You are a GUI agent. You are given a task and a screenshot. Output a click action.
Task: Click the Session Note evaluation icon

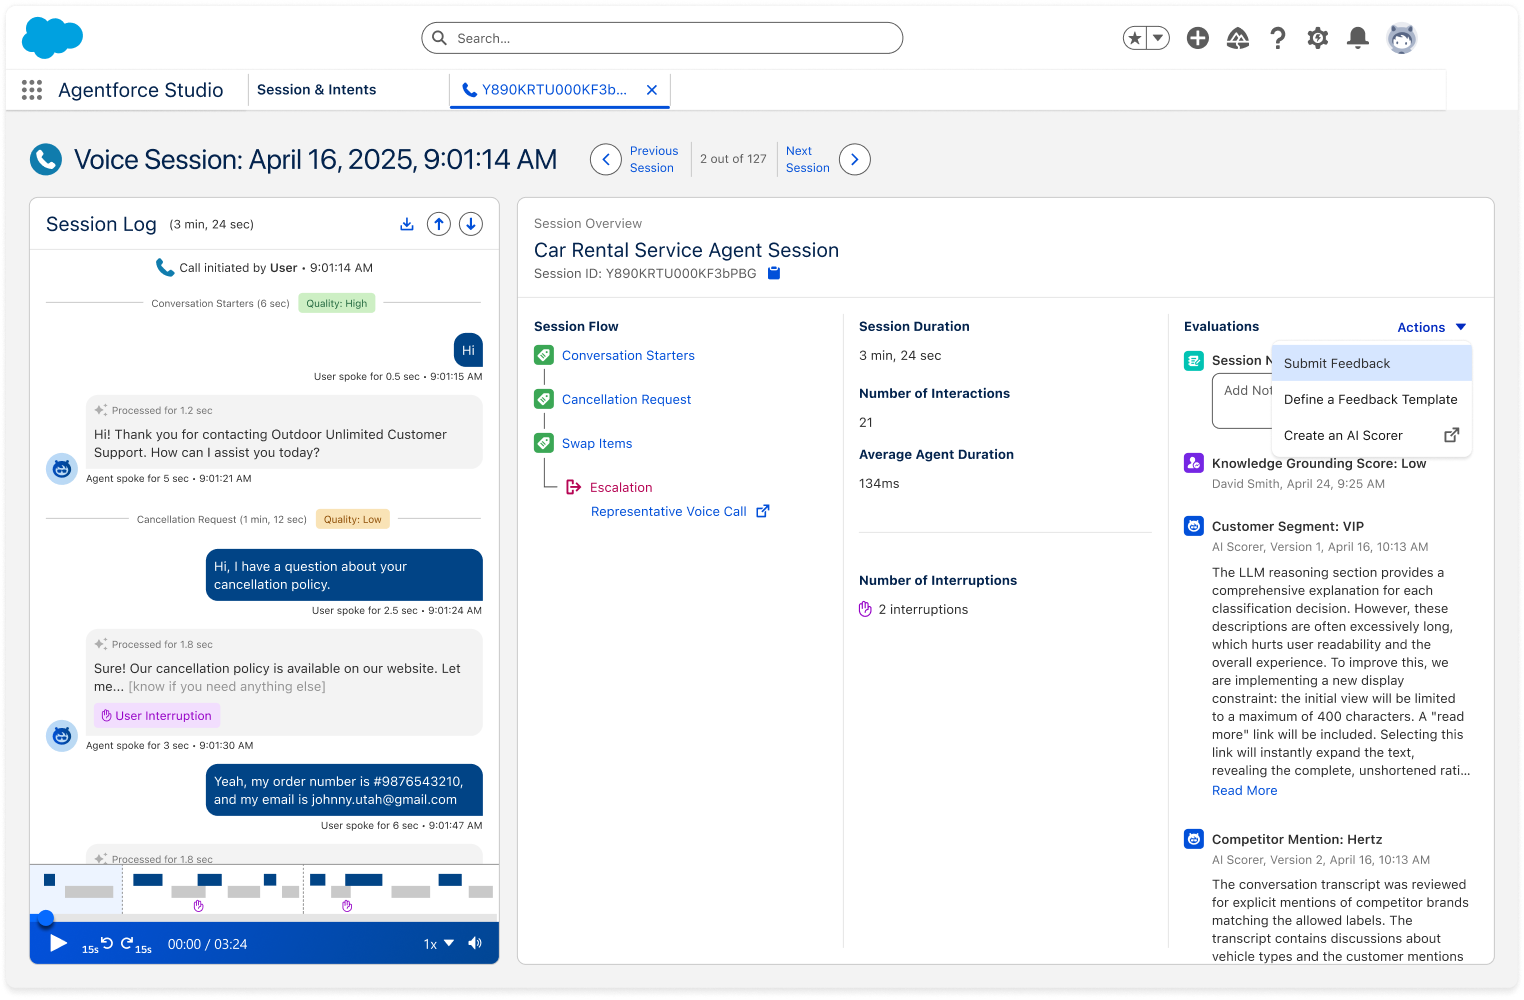tap(1194, 361)
